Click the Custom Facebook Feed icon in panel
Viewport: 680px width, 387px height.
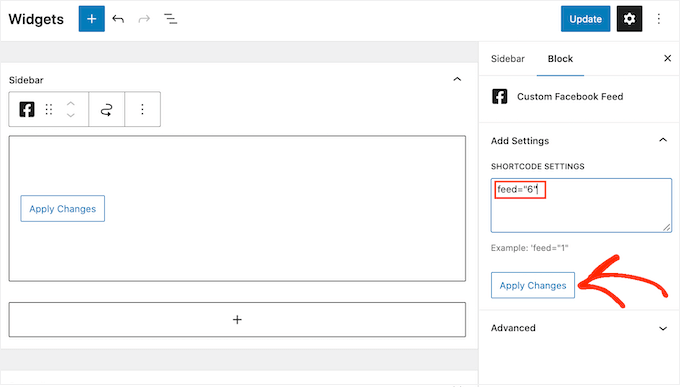500,96
